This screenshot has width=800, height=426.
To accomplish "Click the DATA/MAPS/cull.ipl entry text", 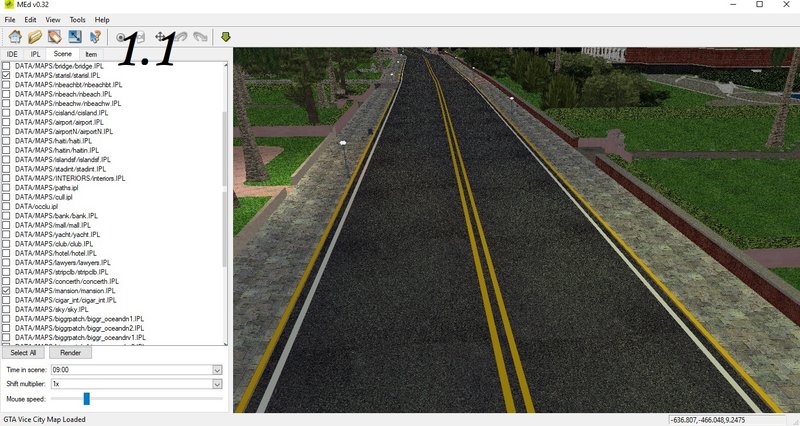I will click(x=43, y=197).
